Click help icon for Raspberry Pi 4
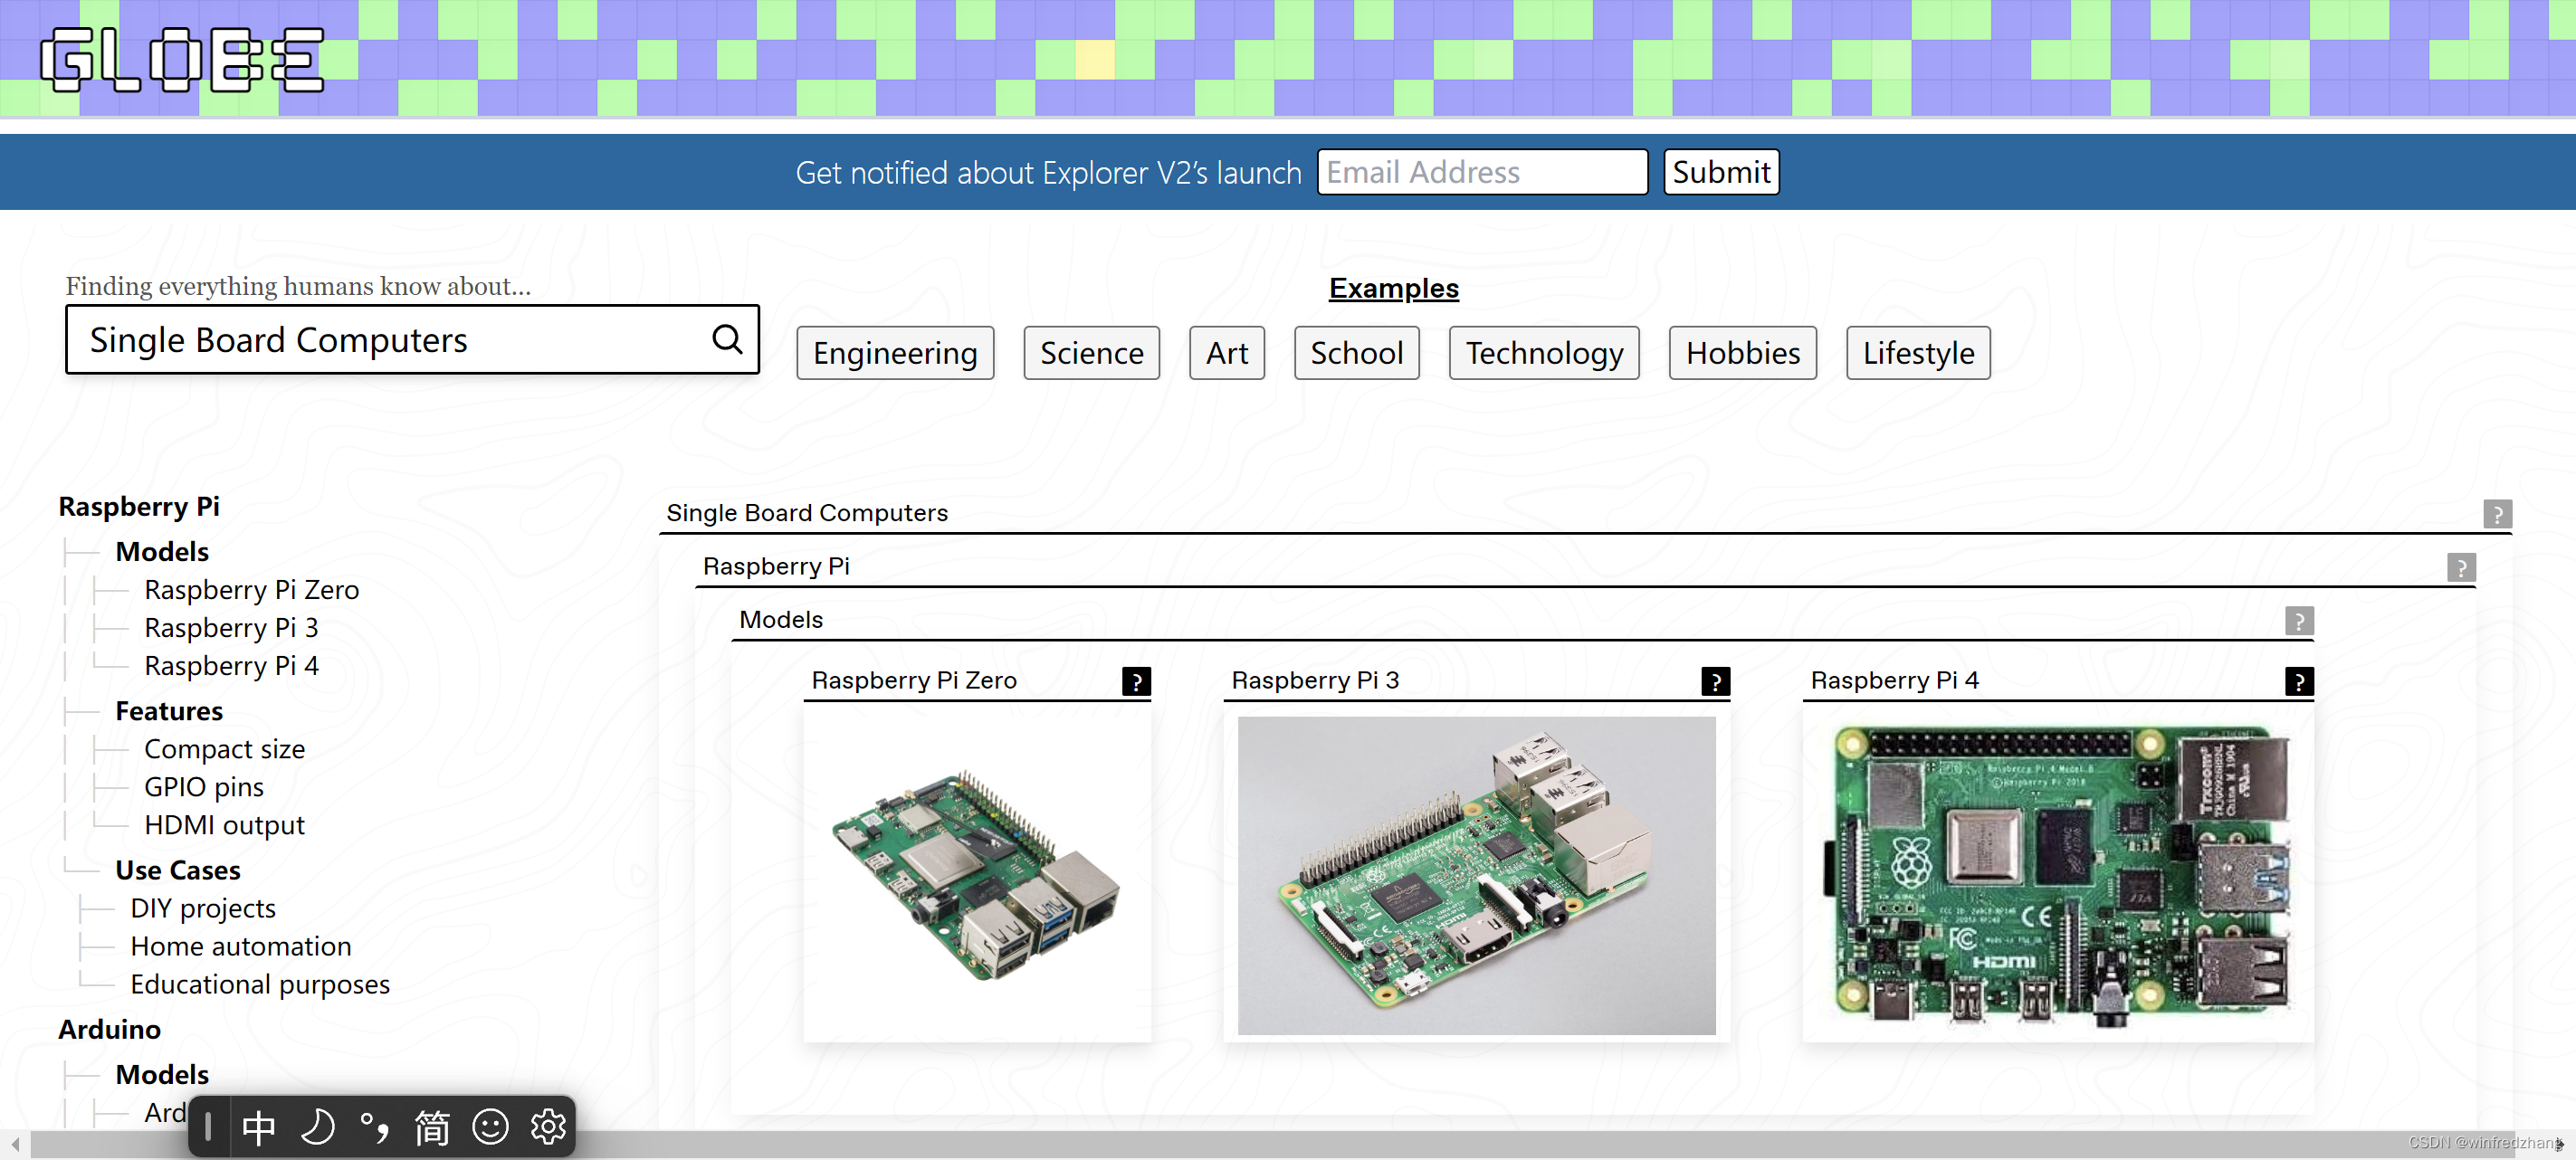 point(2298,682)
